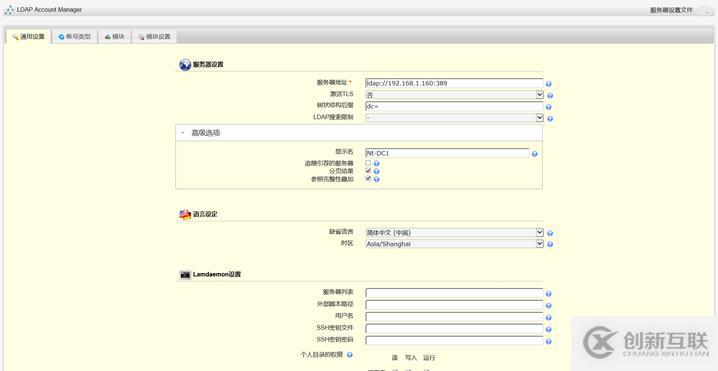Open help icon beside the TLS dropdown

pos(550,96)
